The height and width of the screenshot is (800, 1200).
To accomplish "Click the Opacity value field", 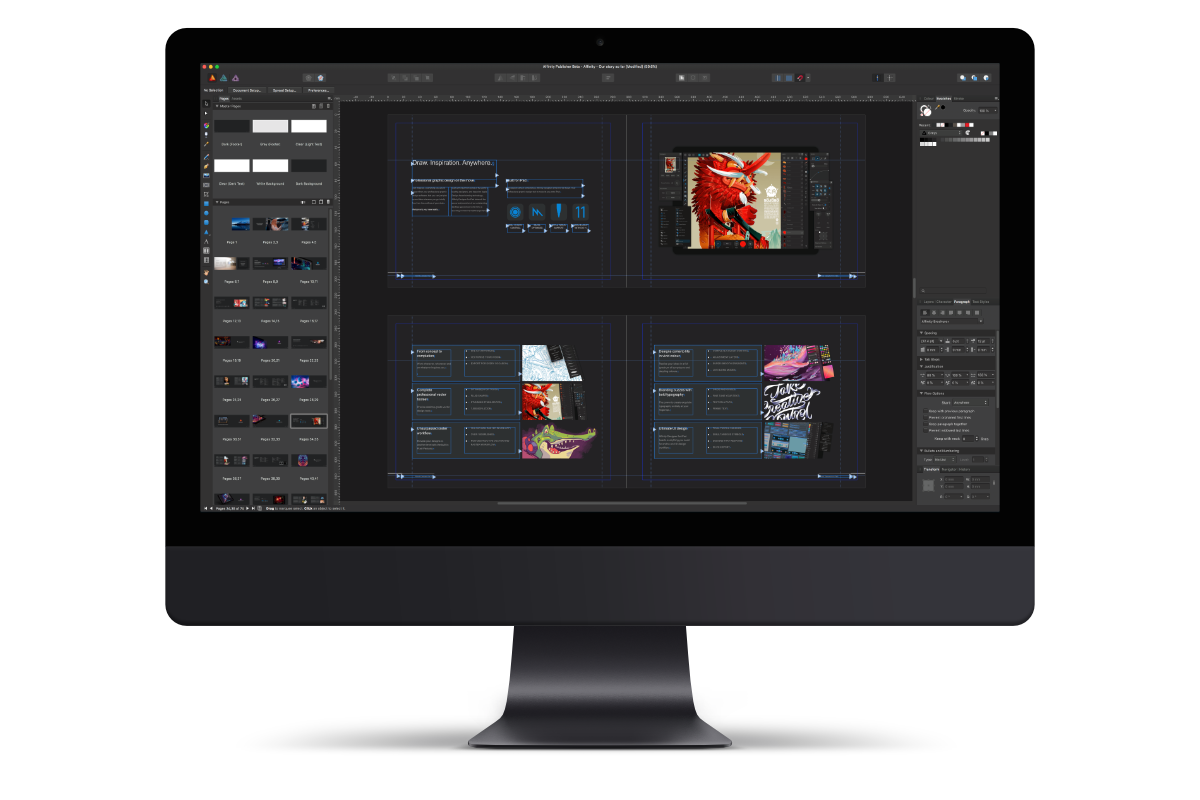I will pyautogui.click(x=986, y=110).
